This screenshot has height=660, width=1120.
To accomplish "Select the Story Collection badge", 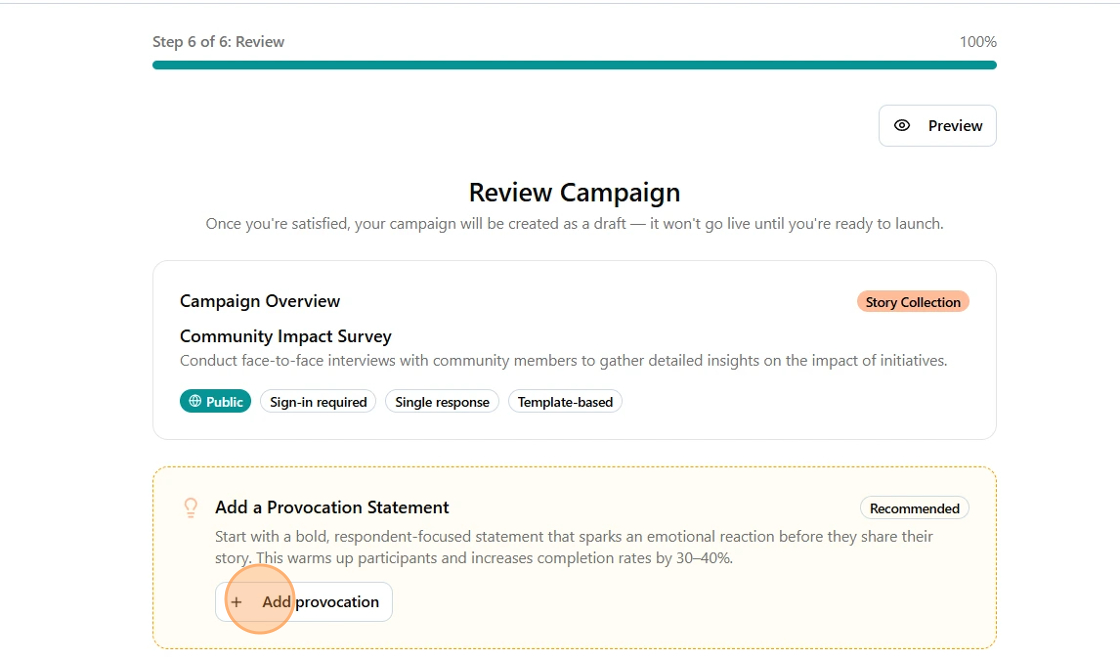I will pos(913,302).
